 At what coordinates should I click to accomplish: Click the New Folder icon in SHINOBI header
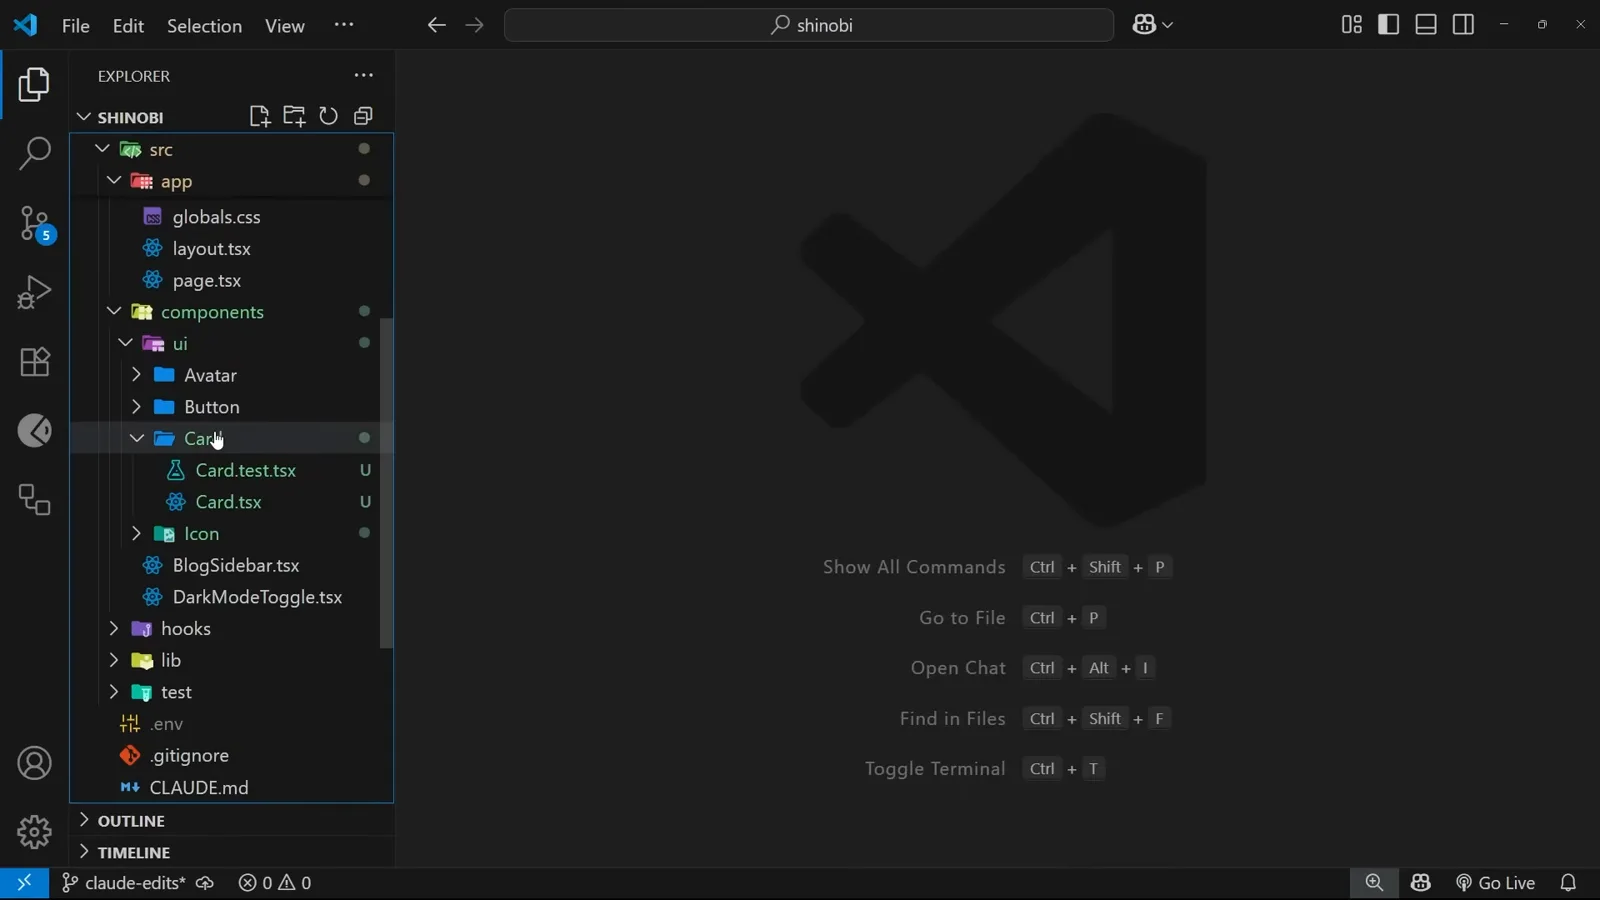294,116
